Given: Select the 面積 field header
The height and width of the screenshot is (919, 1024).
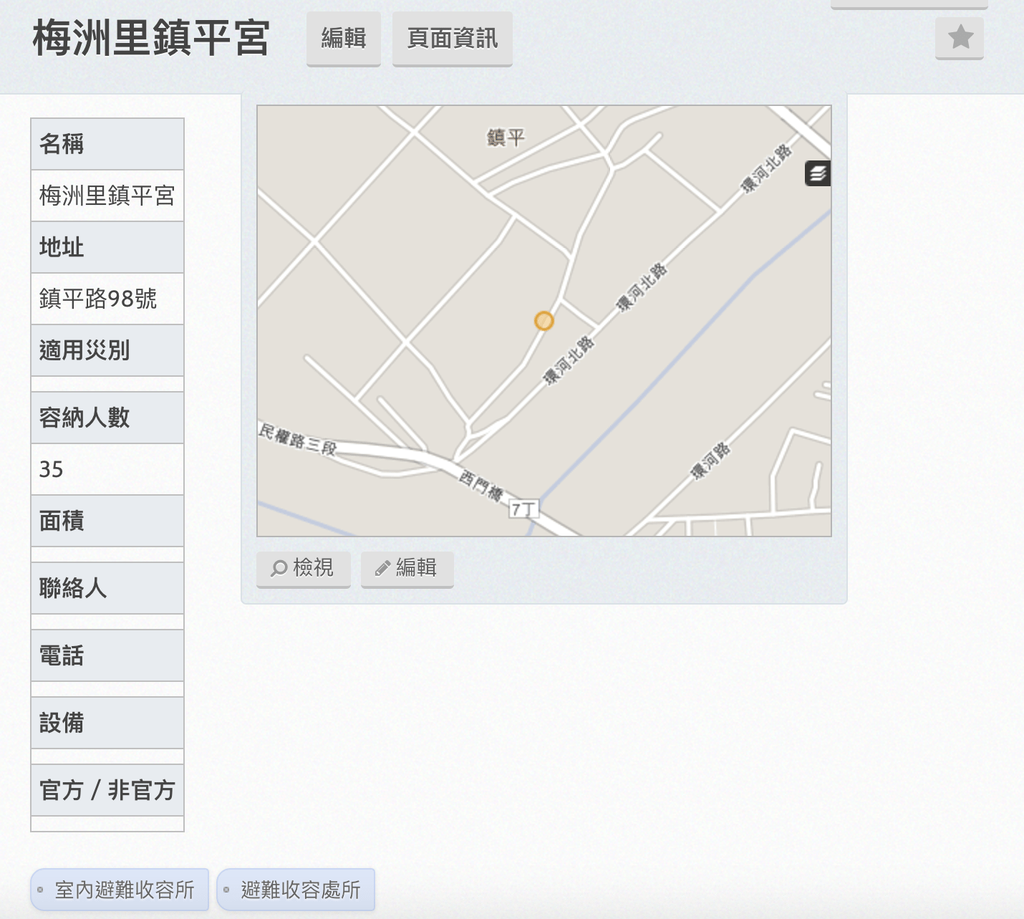Looking at the screenshot, I should coord(107,521).
